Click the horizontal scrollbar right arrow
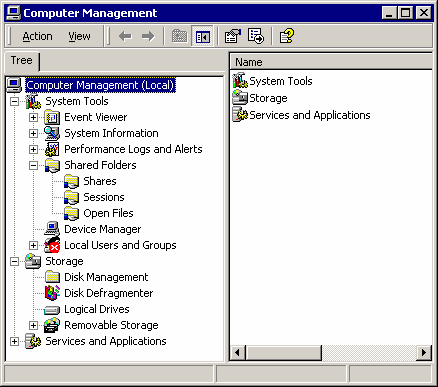The height and width of the screenshot is (387, 438). tap(424, 352)
